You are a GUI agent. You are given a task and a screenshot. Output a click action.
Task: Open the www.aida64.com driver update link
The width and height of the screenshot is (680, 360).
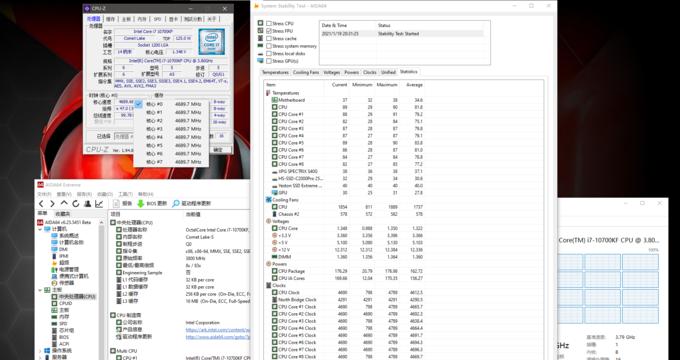point(218,337)
